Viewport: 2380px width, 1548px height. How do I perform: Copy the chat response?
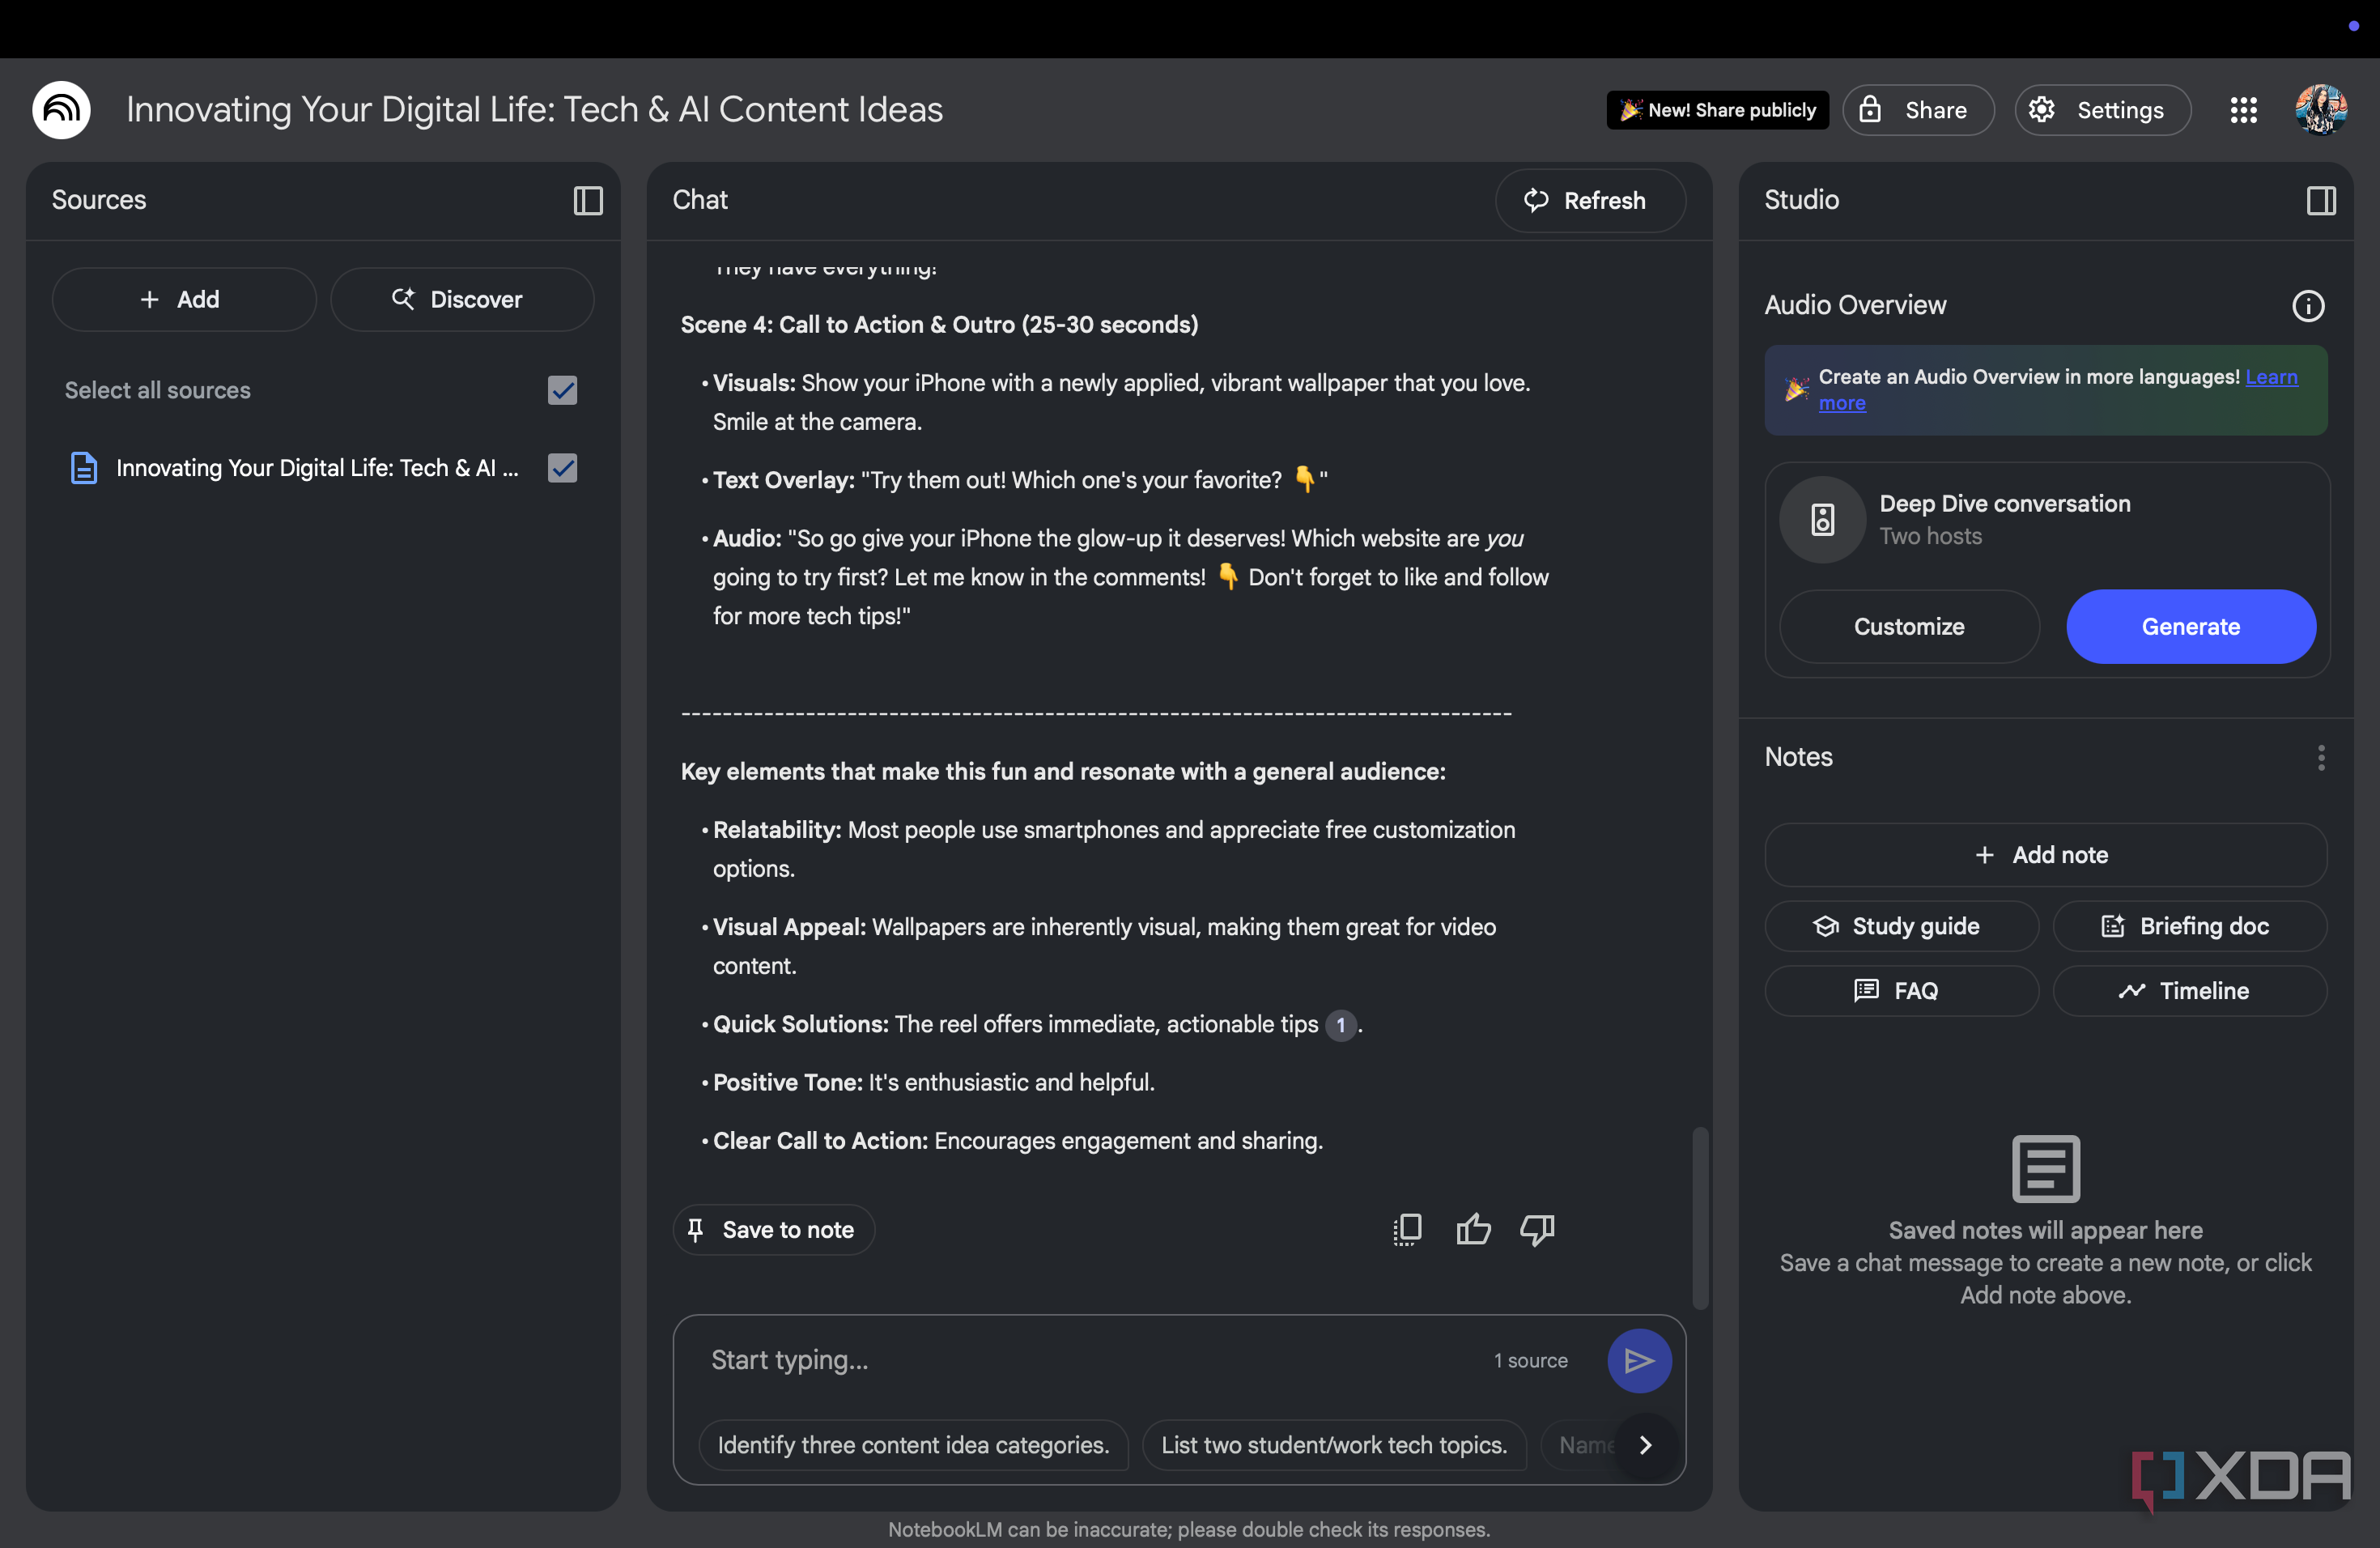coord(1407,1229)
